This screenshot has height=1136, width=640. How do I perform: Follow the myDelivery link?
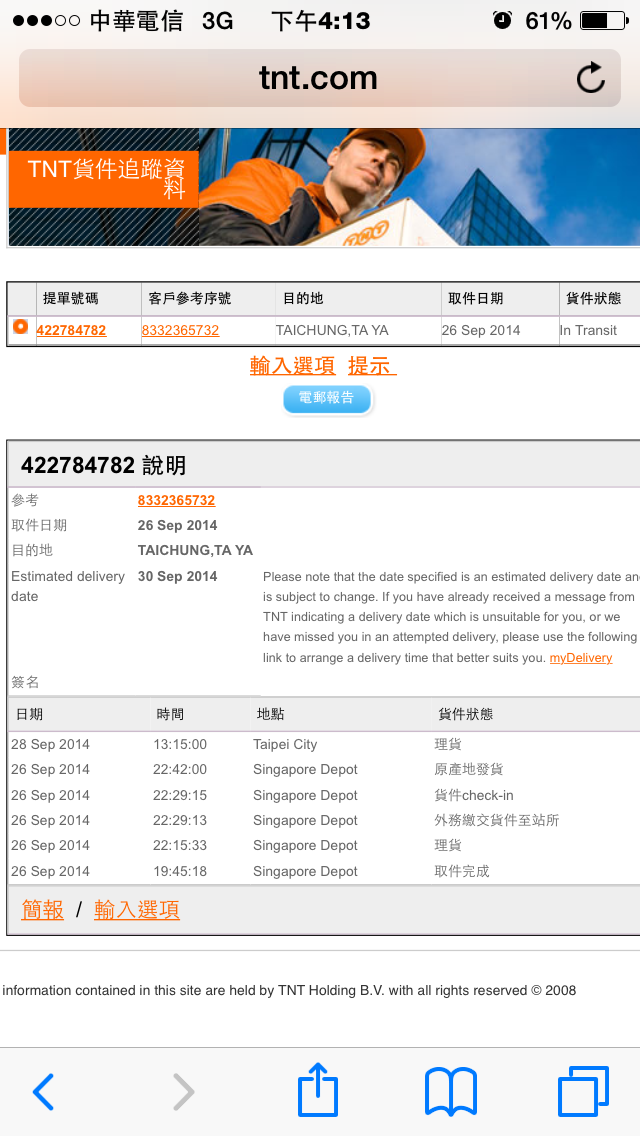[581, 658]
